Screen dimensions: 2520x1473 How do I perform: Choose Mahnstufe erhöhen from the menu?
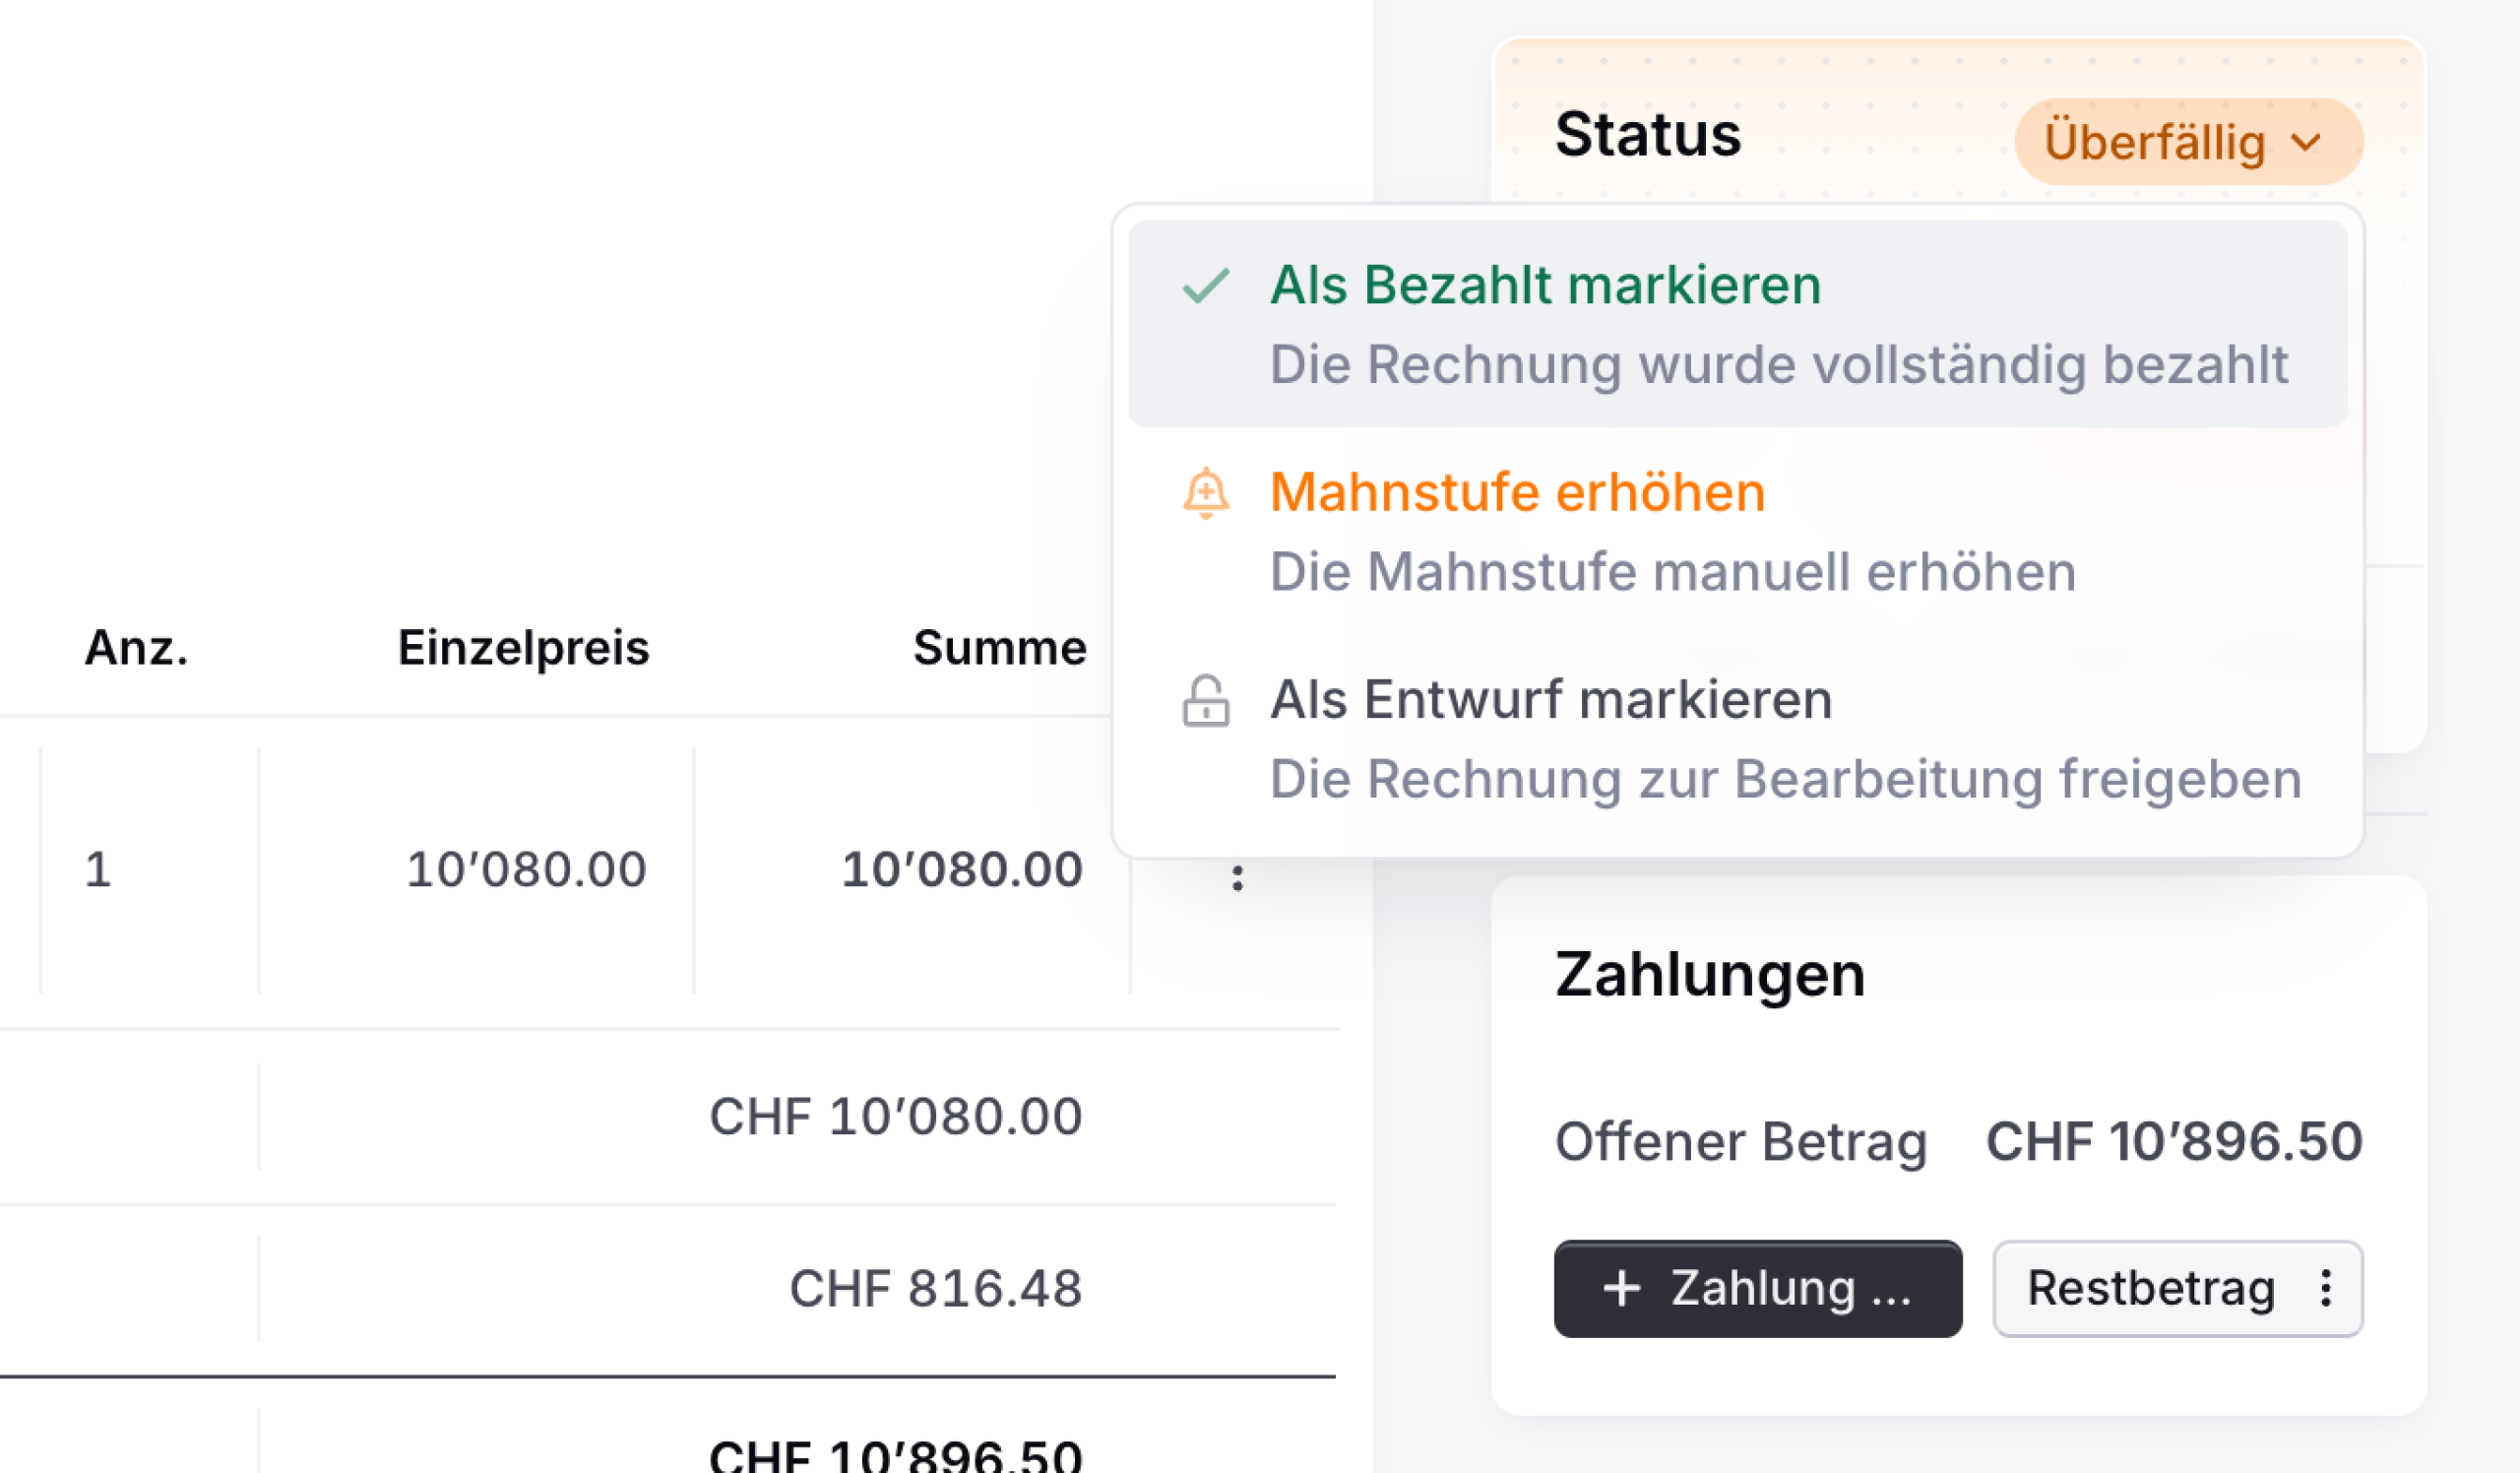(x=1737, y=531)
